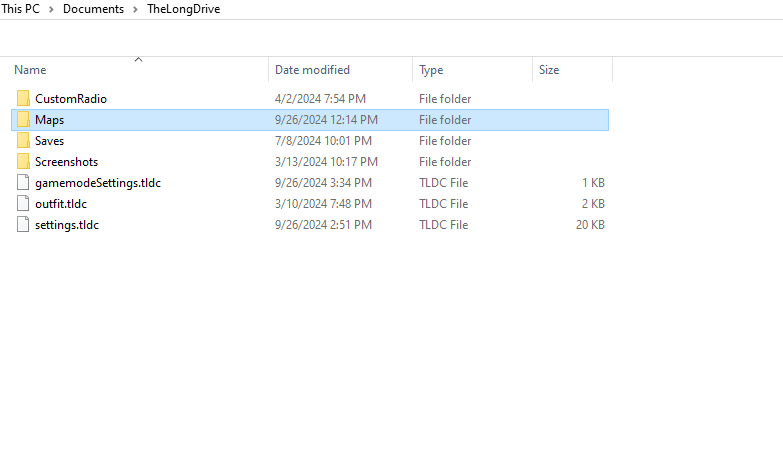Click date 3/13/2024 10:17 PM
This screenshot has height=449, width=783.
pos(326,162)
